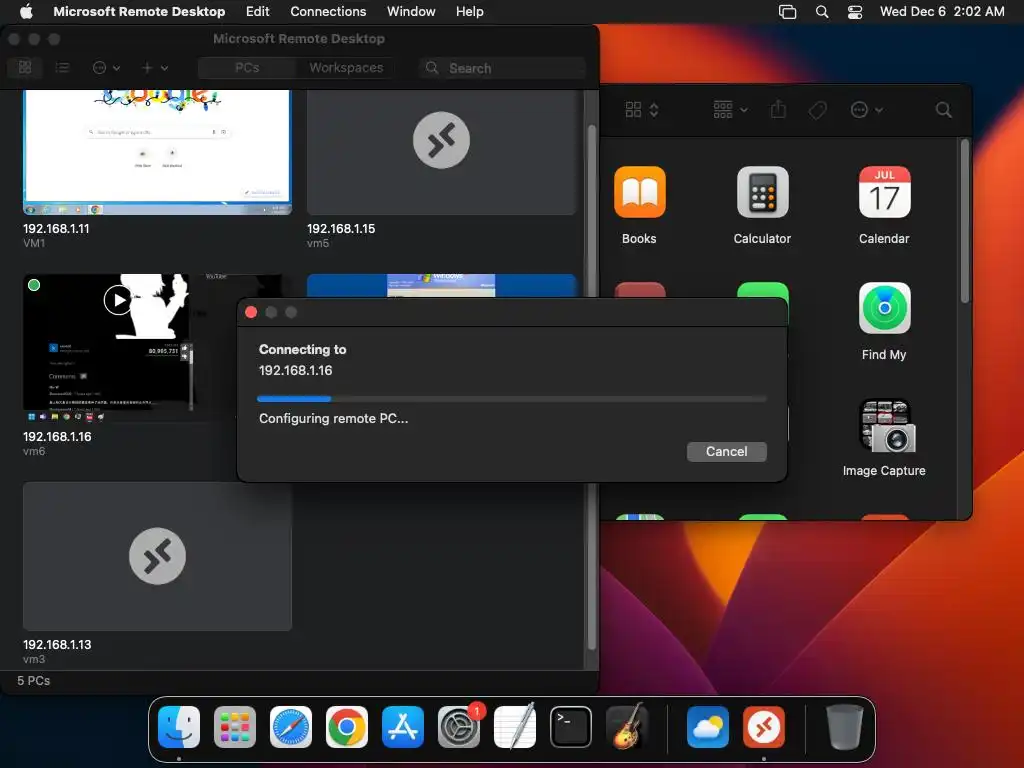
Task: Open Terminal from the Dock
Action: click(571, 727)
